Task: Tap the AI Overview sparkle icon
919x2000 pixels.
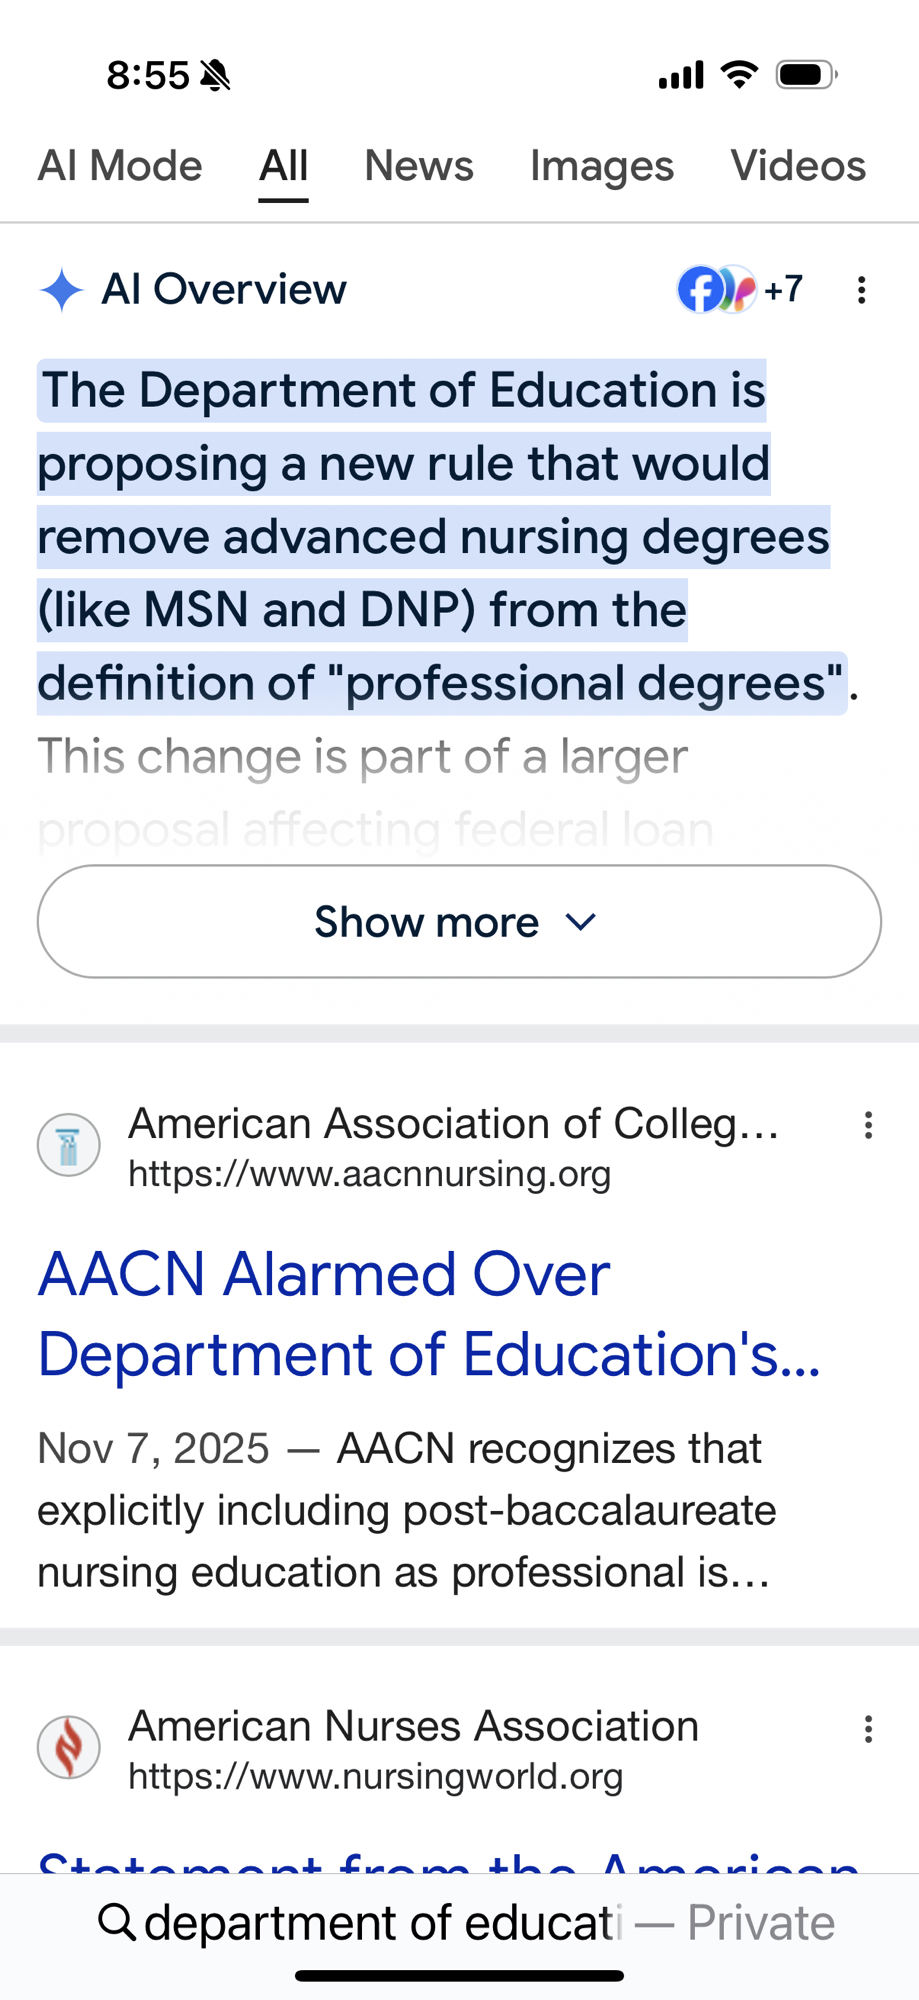Action: pyautogui.click(x=61, y=290)
